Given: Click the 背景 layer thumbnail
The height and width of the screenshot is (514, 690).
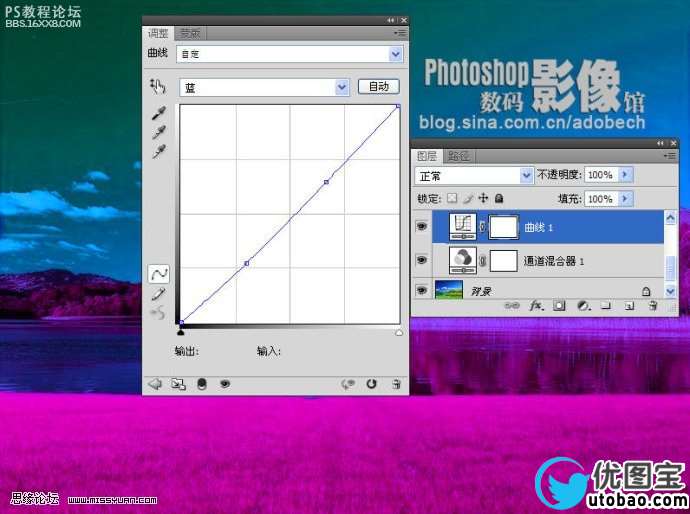Looking at the screenshot, I should (448, 290).
